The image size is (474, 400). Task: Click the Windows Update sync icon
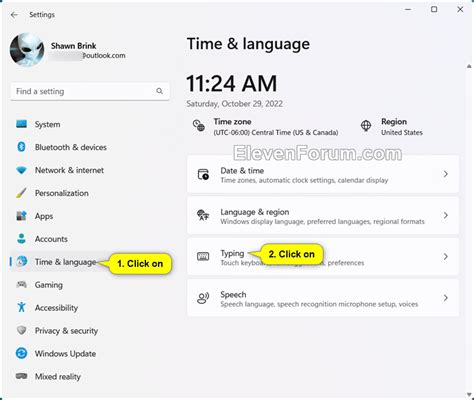pyautogui.click(x=22, y=353)
